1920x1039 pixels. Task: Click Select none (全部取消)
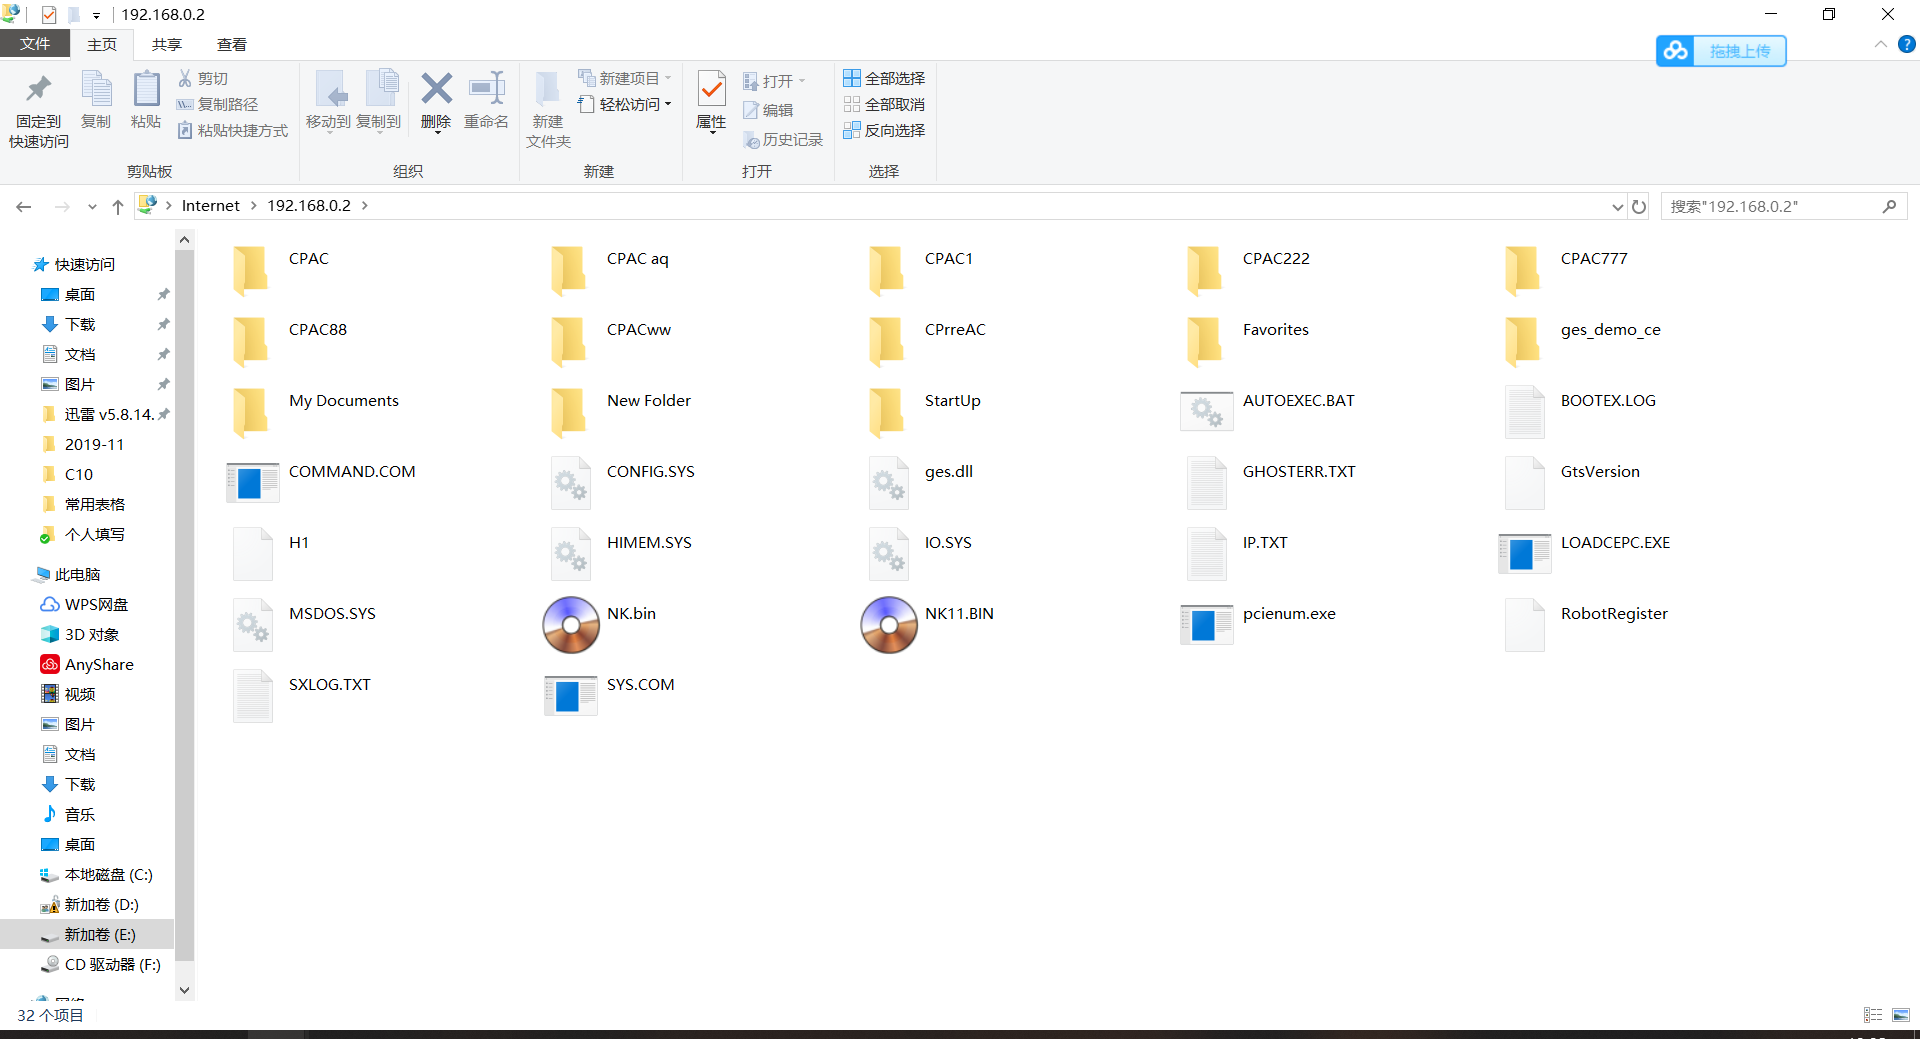coord(884,104)
